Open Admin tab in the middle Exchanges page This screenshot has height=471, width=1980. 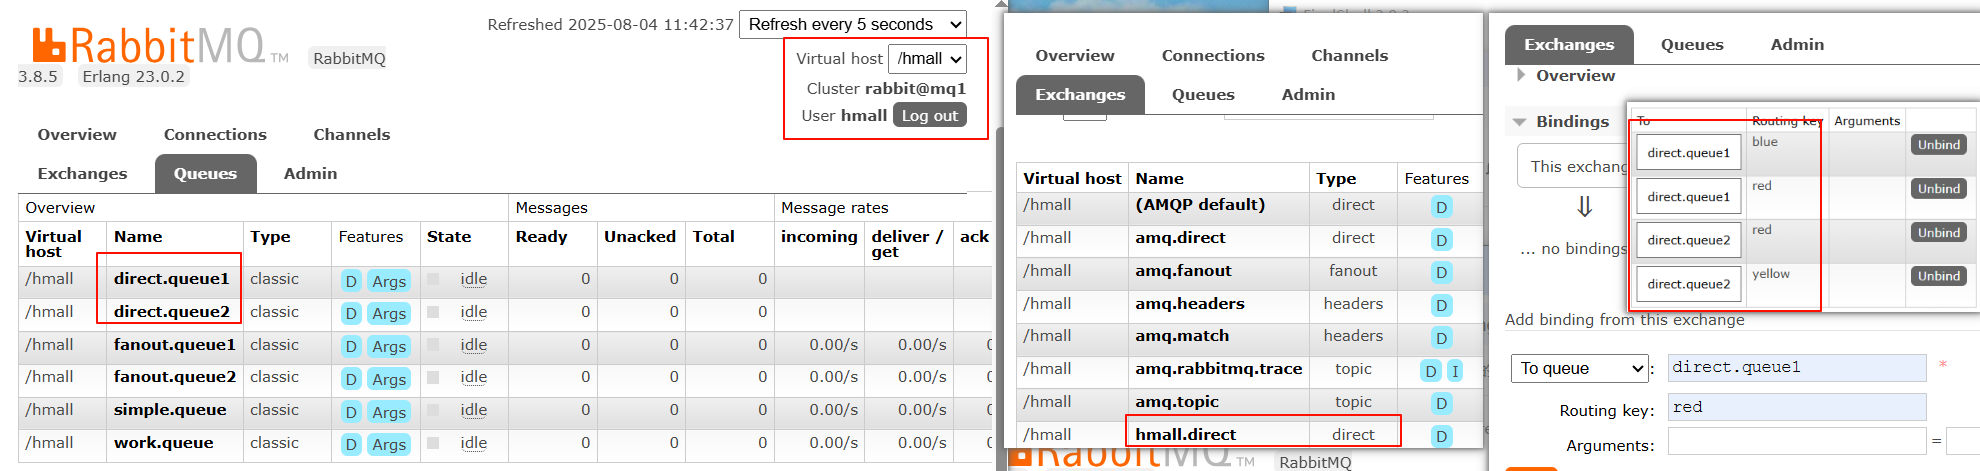tap(1308, 94)
